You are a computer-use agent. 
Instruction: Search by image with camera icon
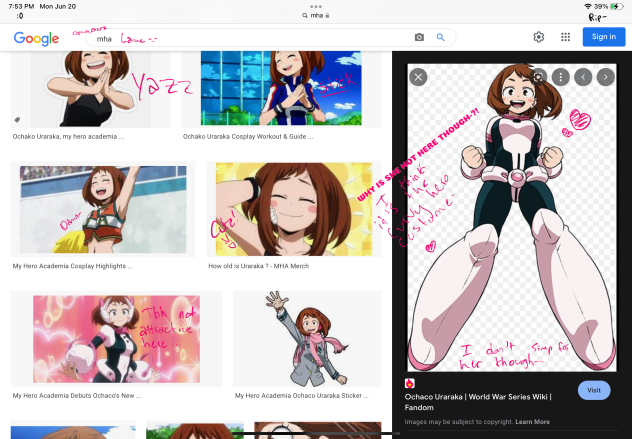pos(419,37)
